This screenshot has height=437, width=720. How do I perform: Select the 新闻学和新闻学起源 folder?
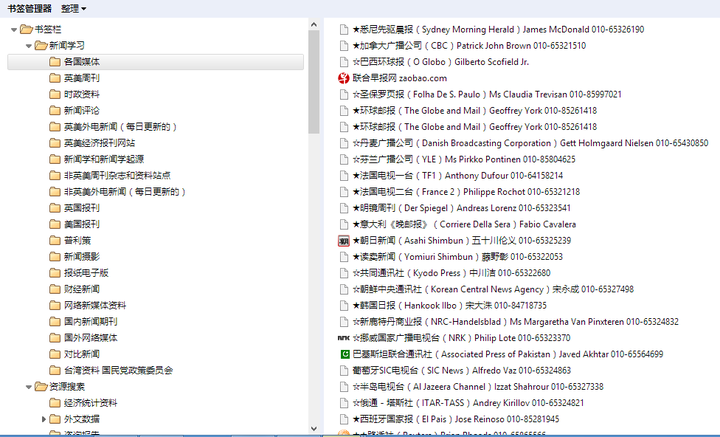pos(104,159)
